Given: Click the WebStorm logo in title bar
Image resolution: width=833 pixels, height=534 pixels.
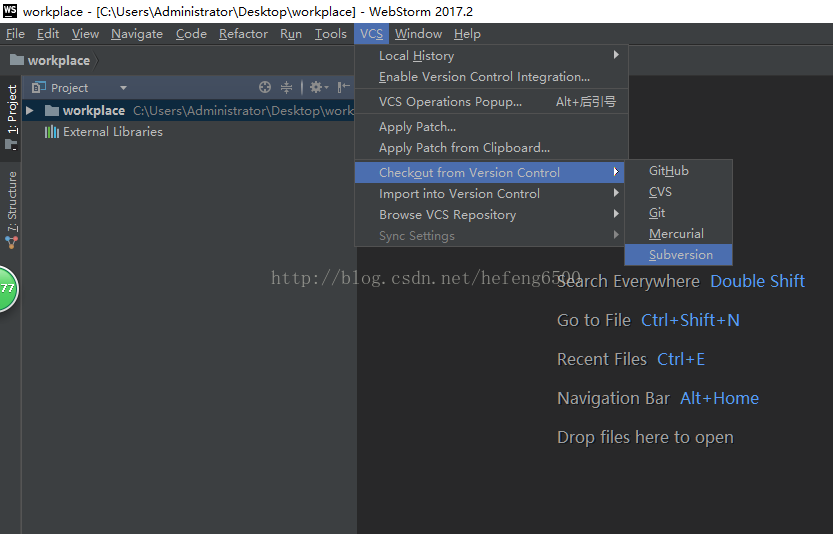Looking at the screenshot, I should (10, 11).
